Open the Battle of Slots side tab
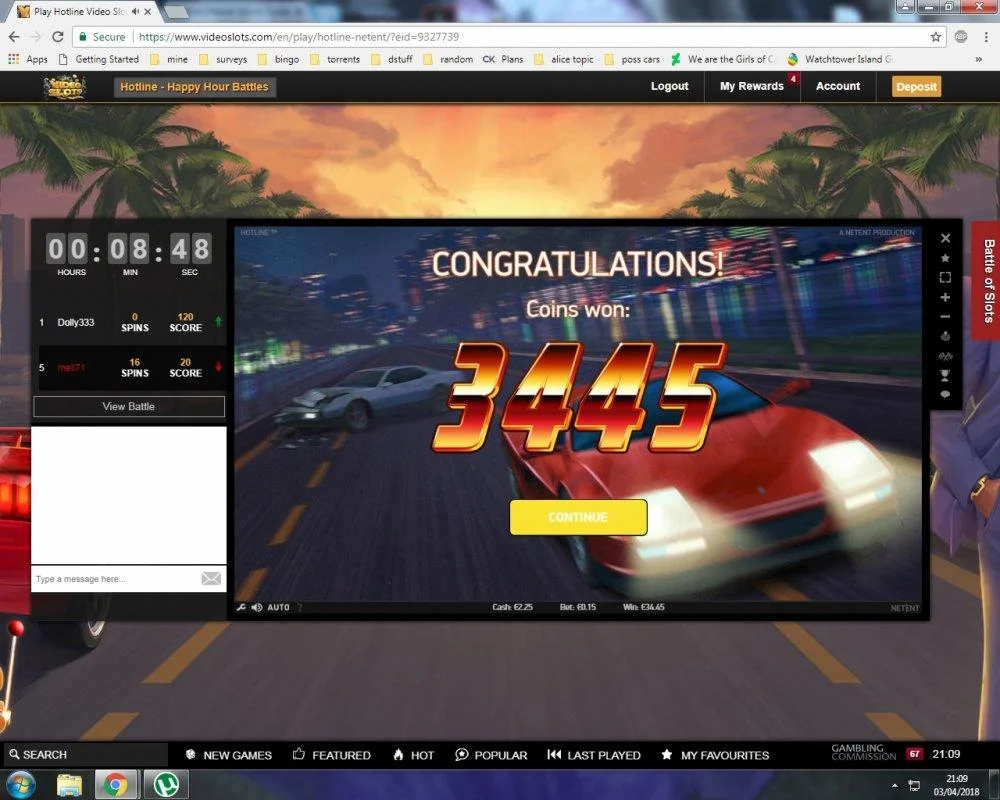The height and width of the screenshot is (800, 1000). click(x=987, y=281)
